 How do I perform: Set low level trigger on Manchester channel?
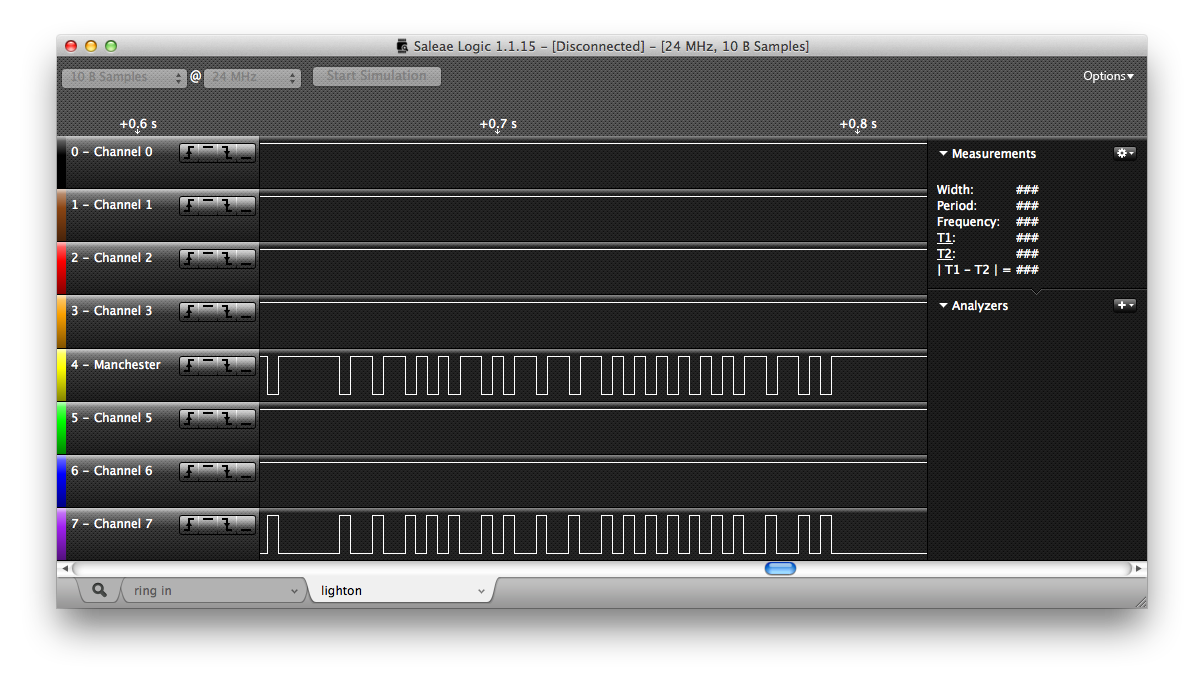246,365
